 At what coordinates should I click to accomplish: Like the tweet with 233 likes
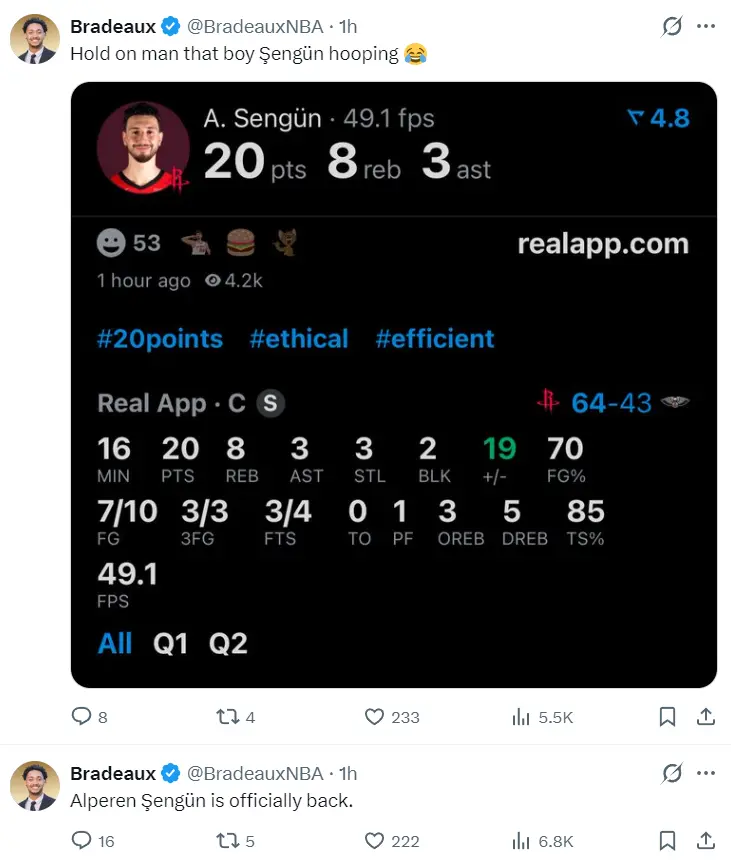coord(375,716)
